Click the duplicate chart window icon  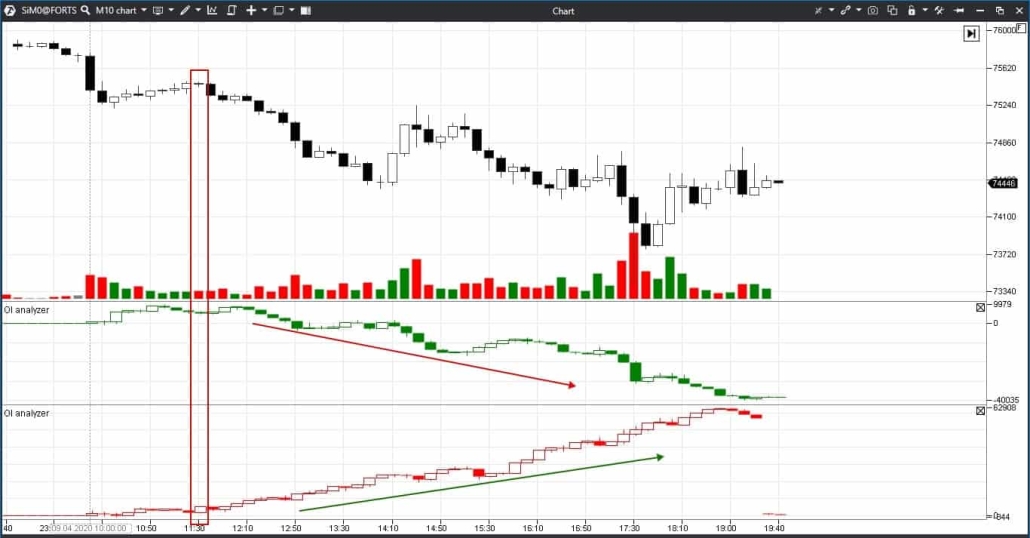(892, 10)
